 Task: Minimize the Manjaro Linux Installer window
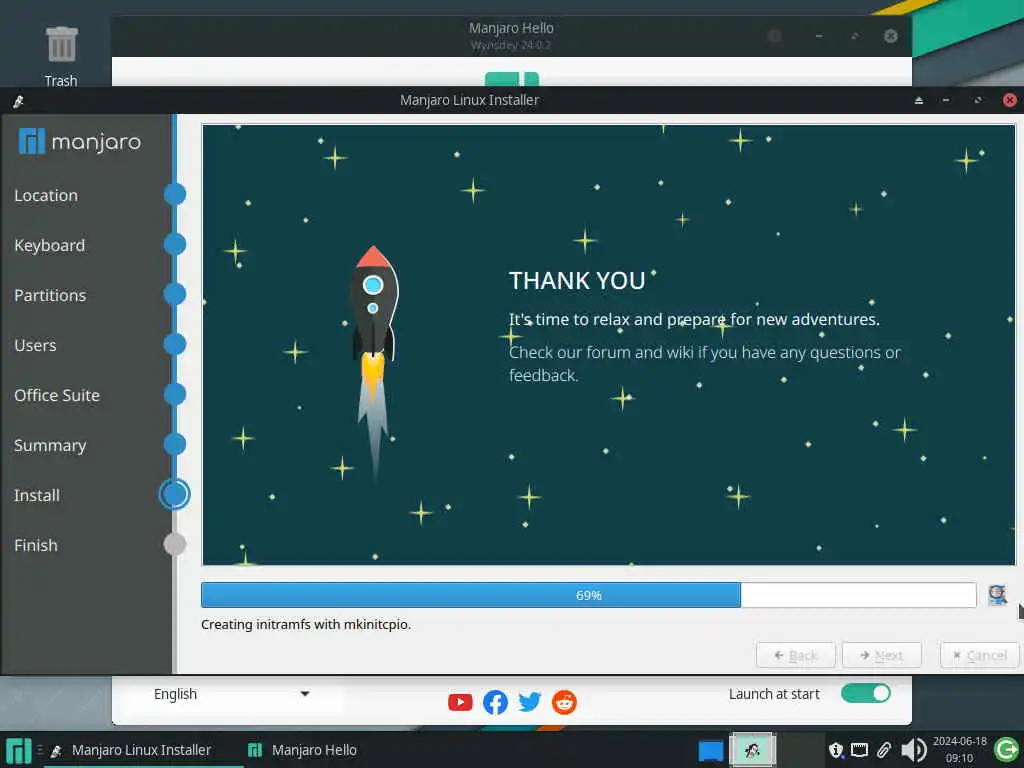coord(946,101)
